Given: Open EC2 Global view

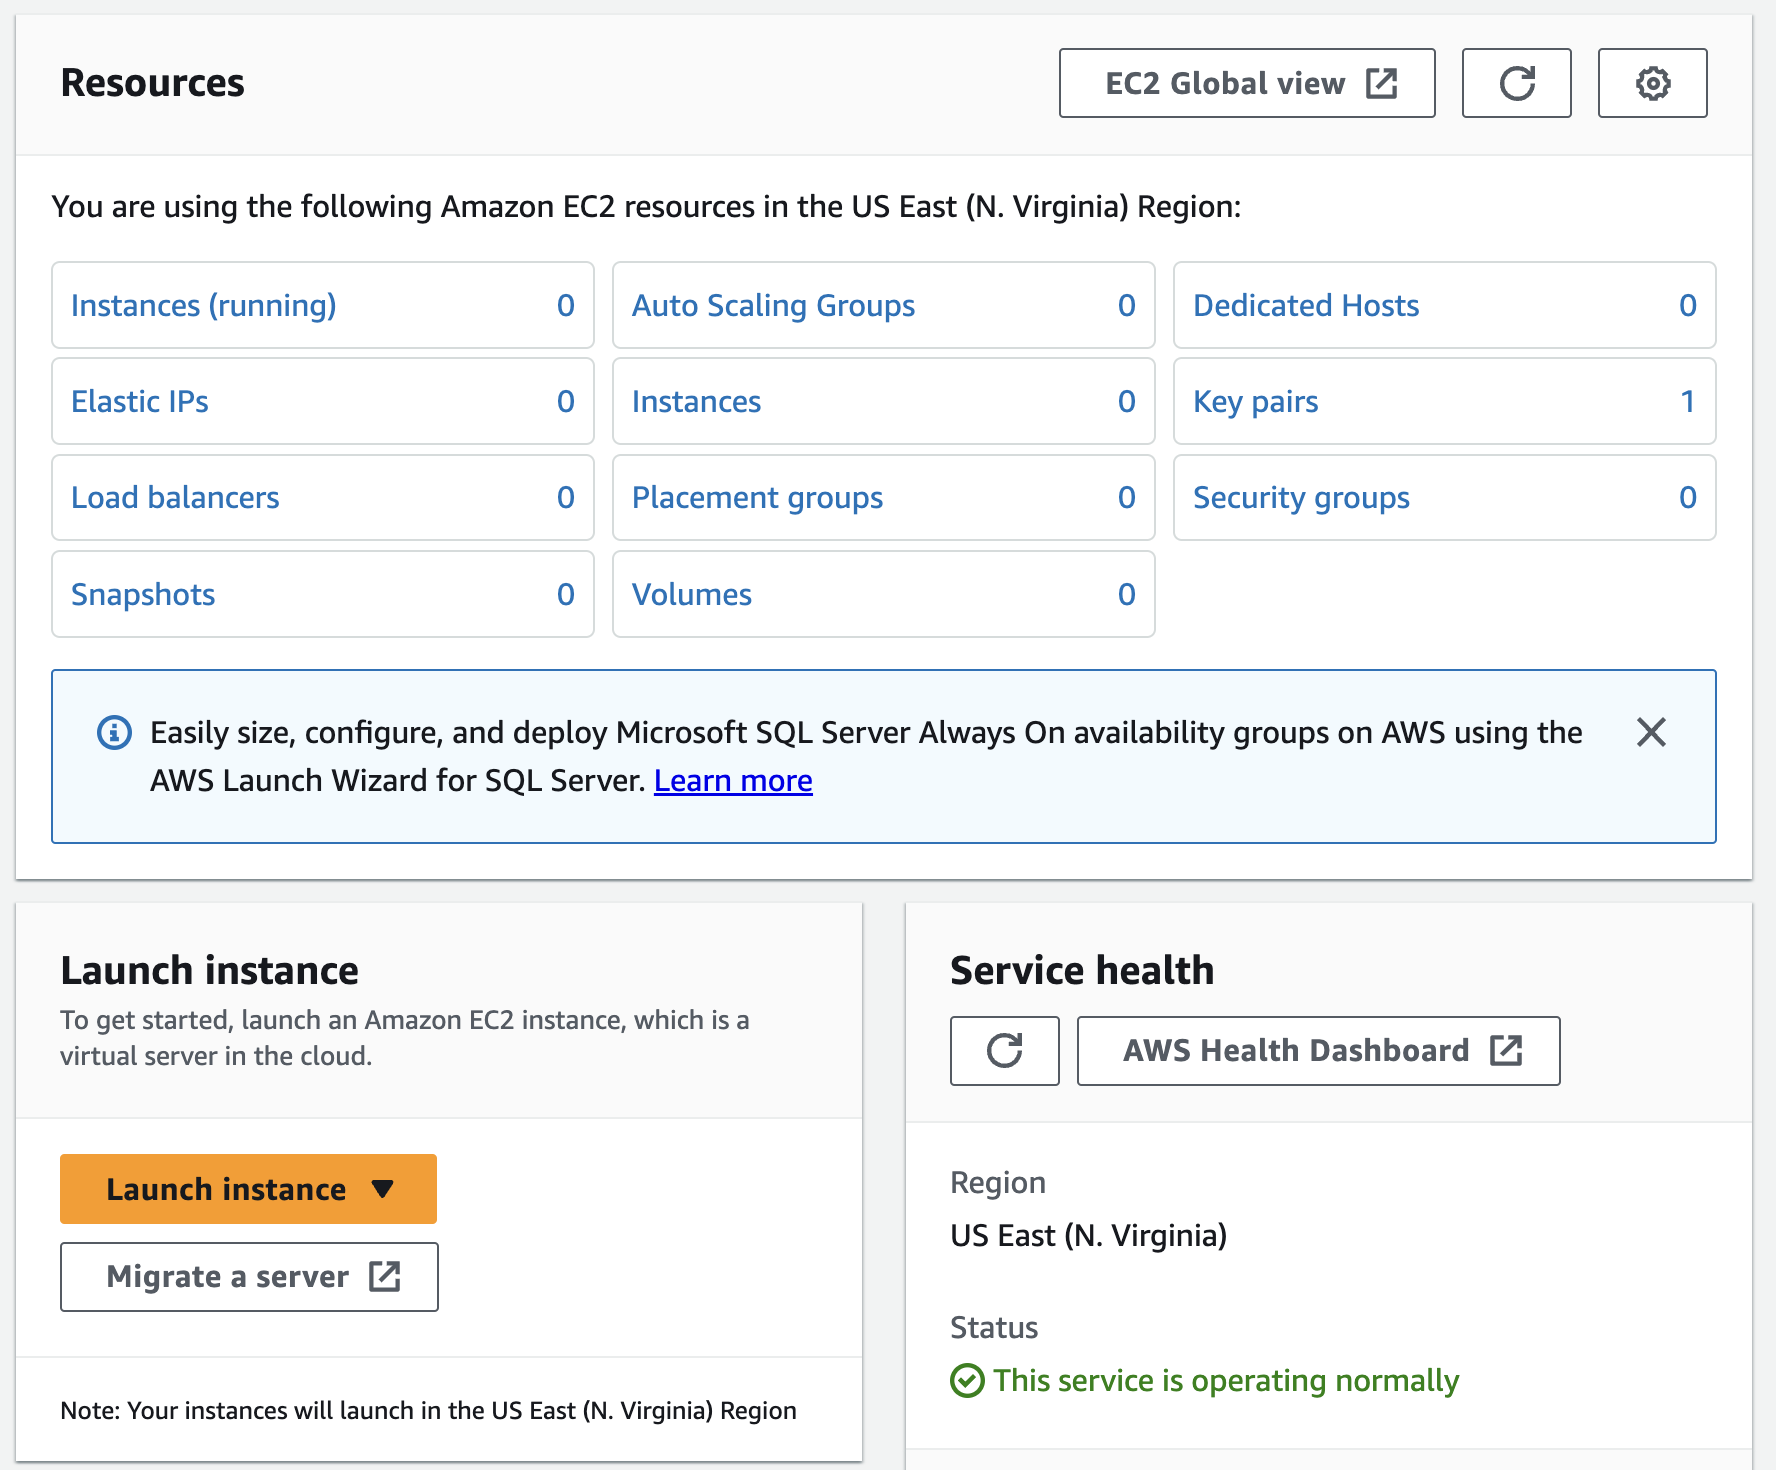Looking at the screenshot, I should [1246, 83].
